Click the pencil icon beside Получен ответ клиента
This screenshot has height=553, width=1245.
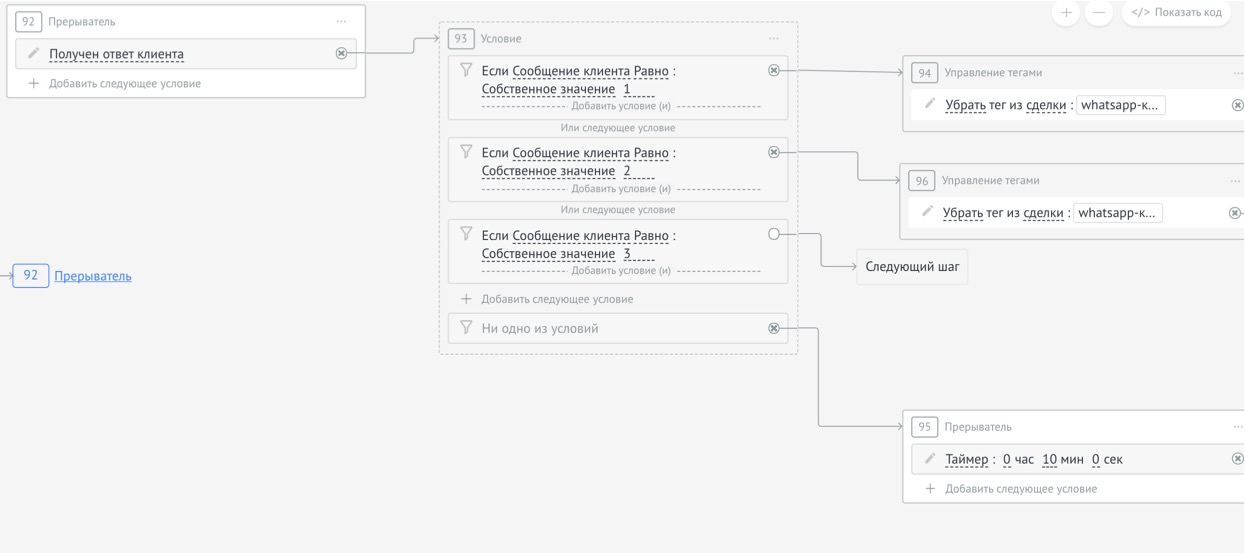point(33,54)
